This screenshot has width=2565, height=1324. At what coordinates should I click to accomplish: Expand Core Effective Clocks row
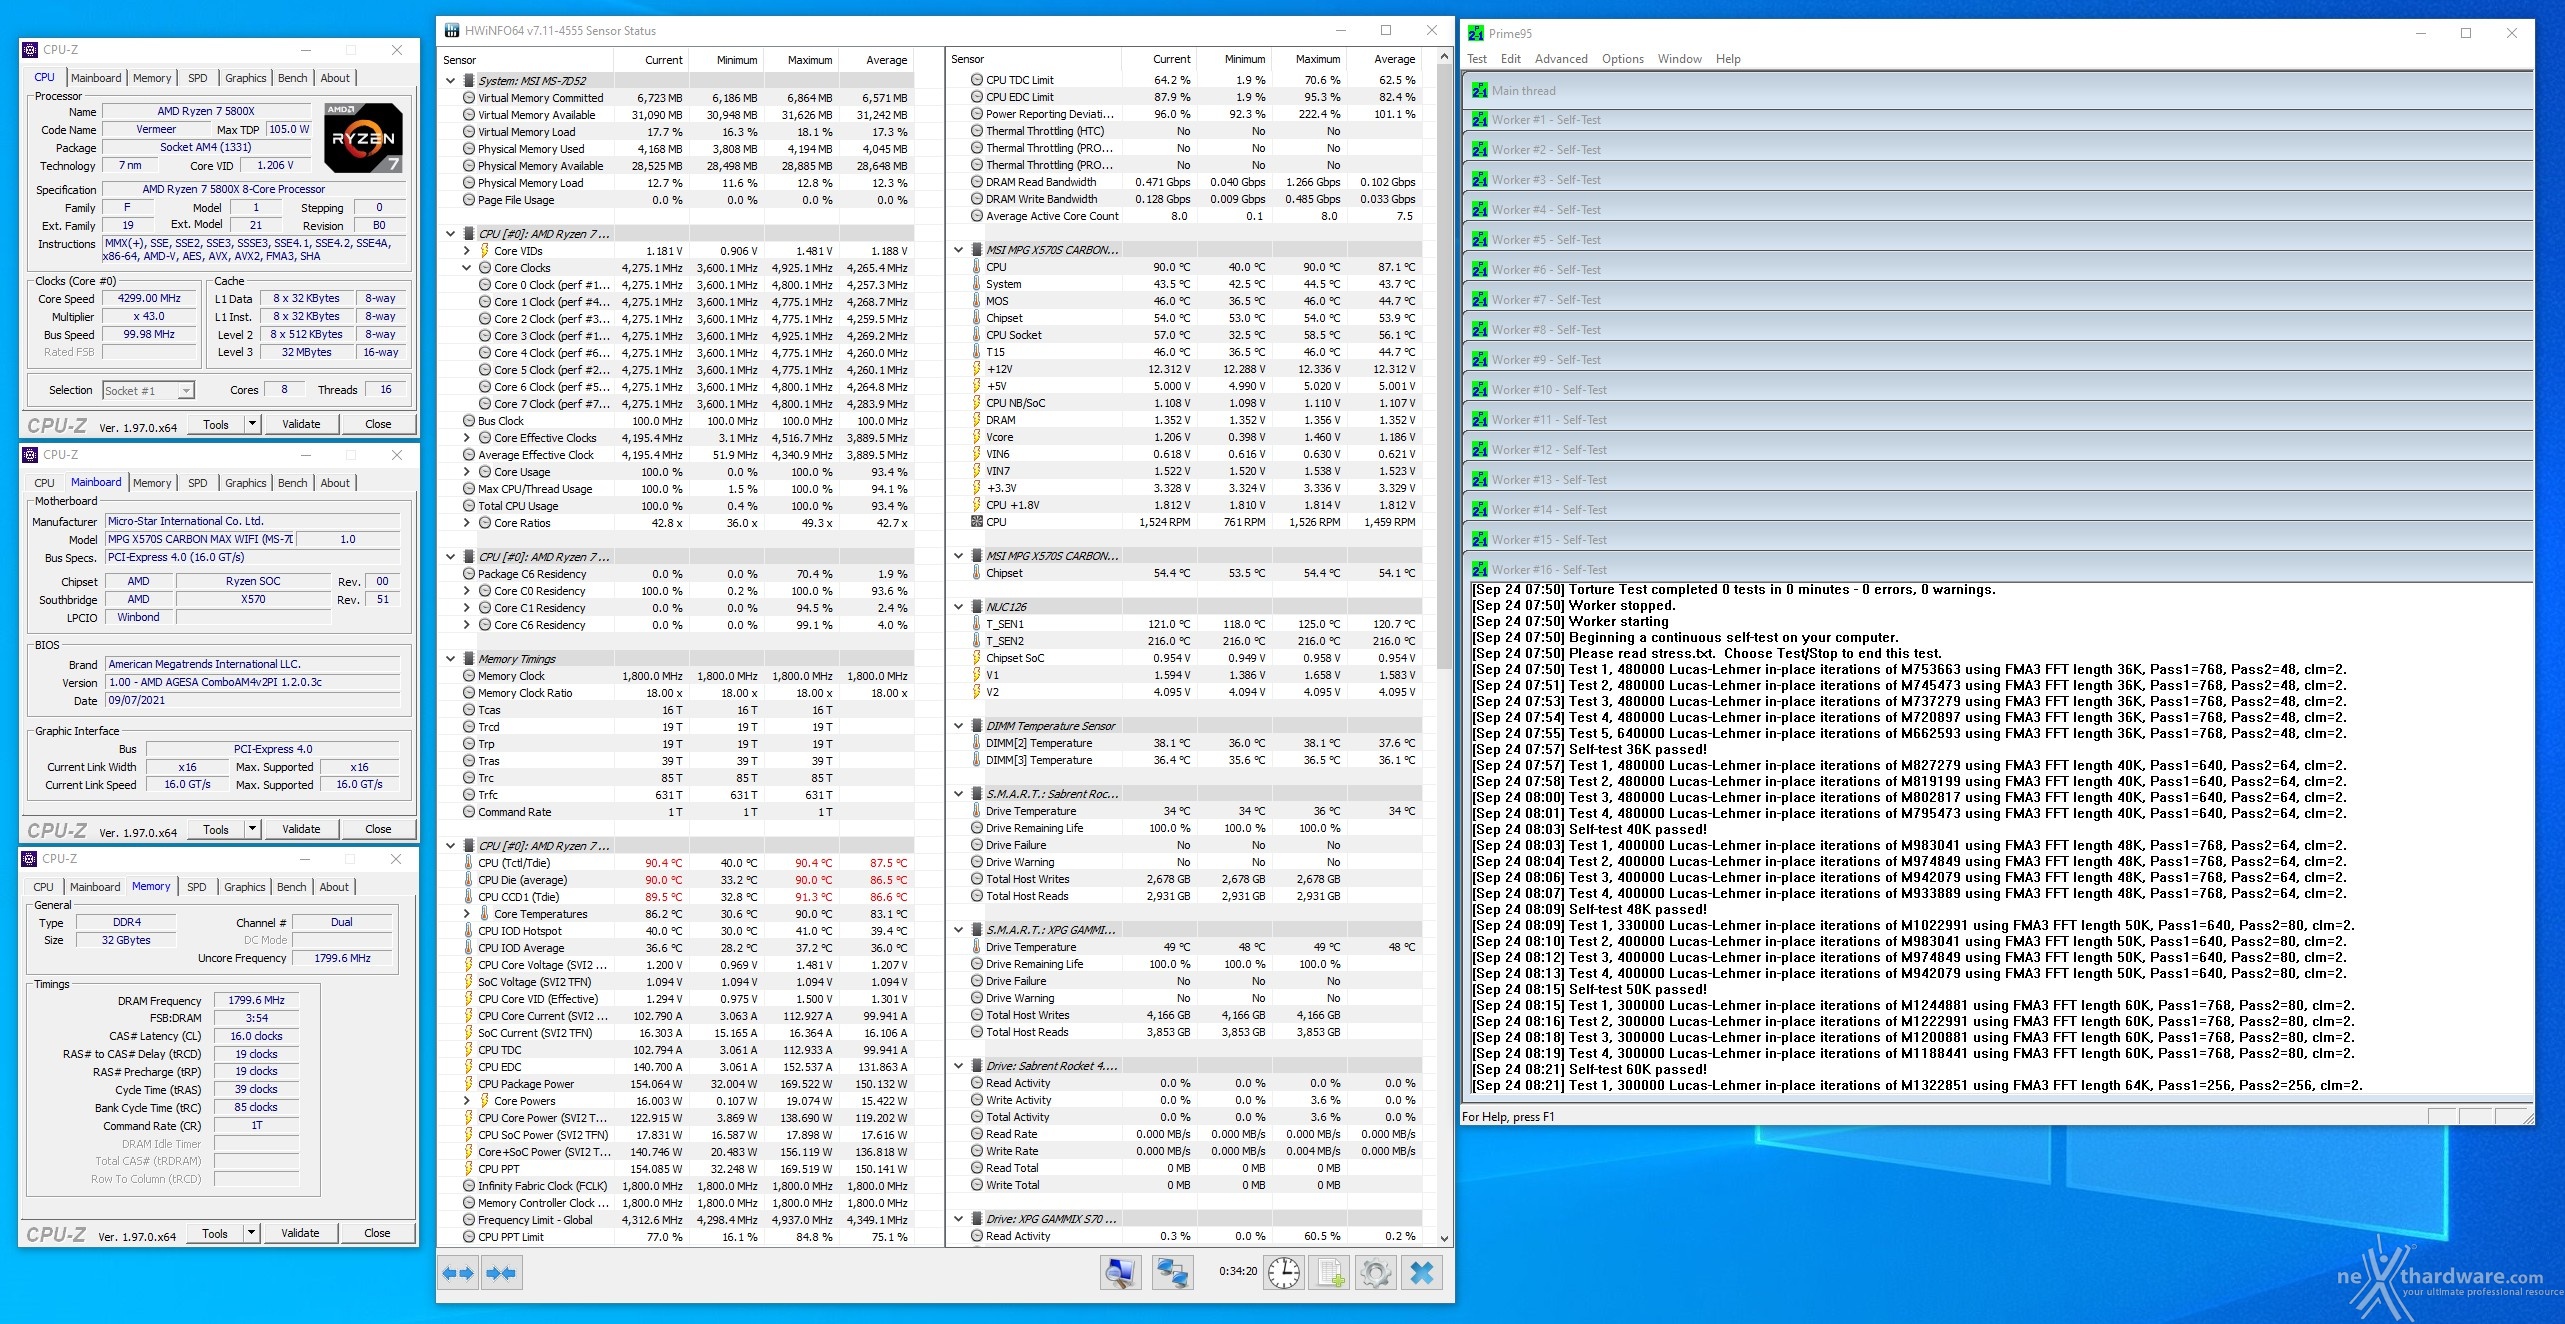point(467,438)
